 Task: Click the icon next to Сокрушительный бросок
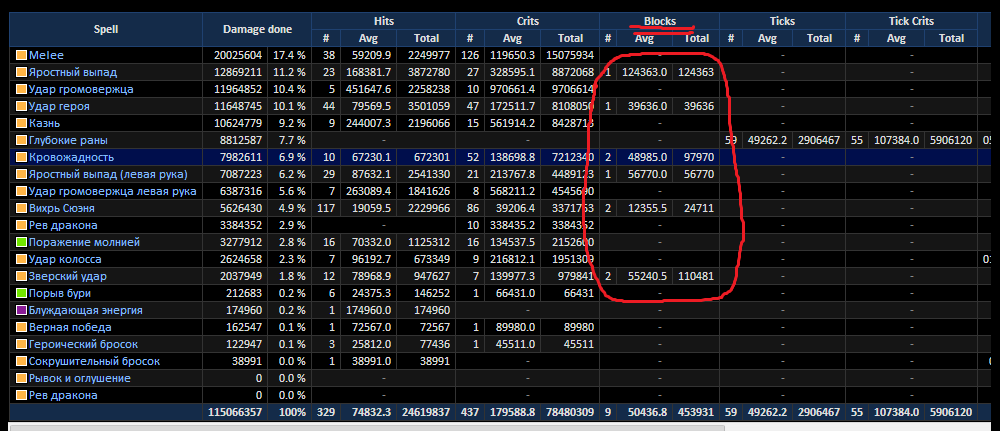point(21,362)
